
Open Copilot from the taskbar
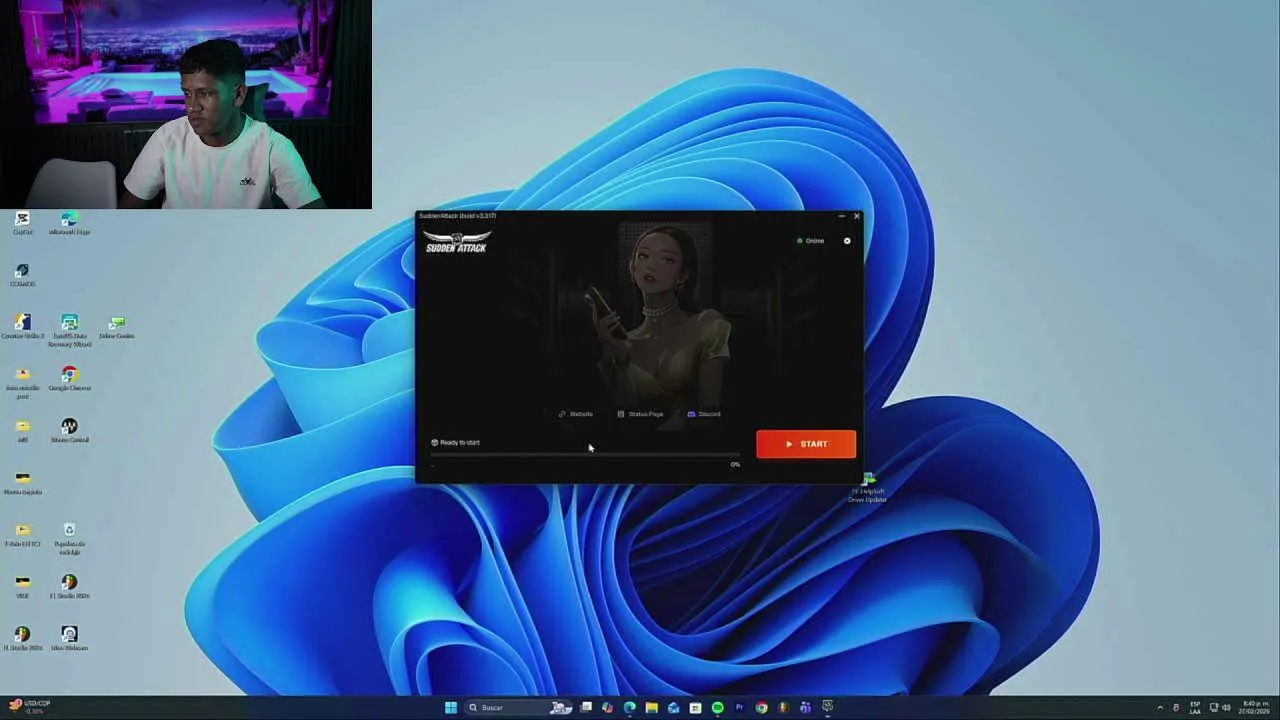pyautogui.click(x=607, y=708)
